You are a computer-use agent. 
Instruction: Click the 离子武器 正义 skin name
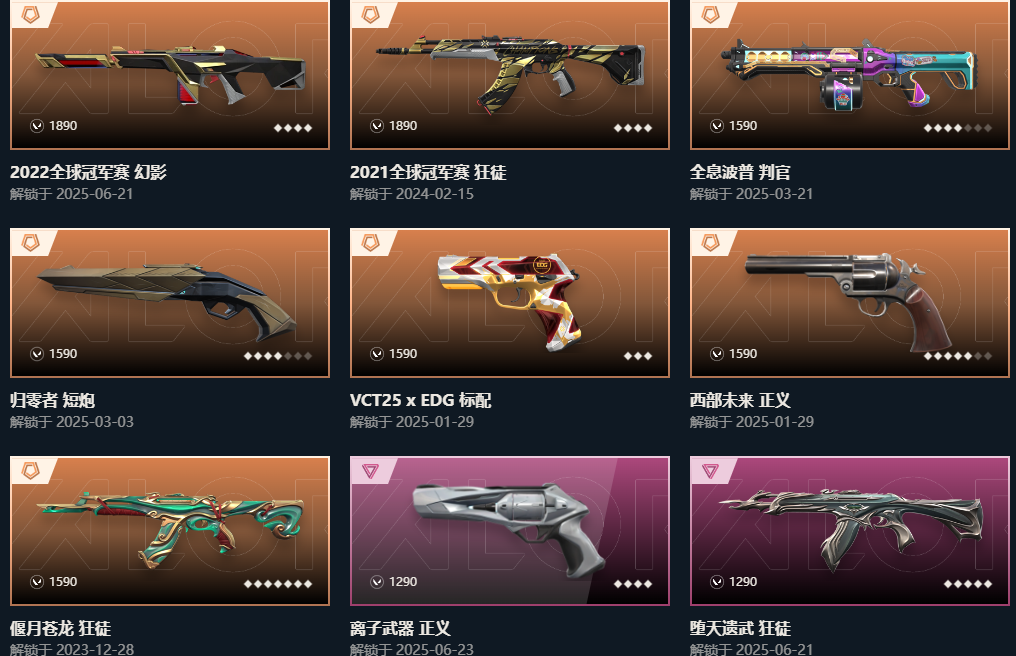pyautogui.click(x=400, y=629)
